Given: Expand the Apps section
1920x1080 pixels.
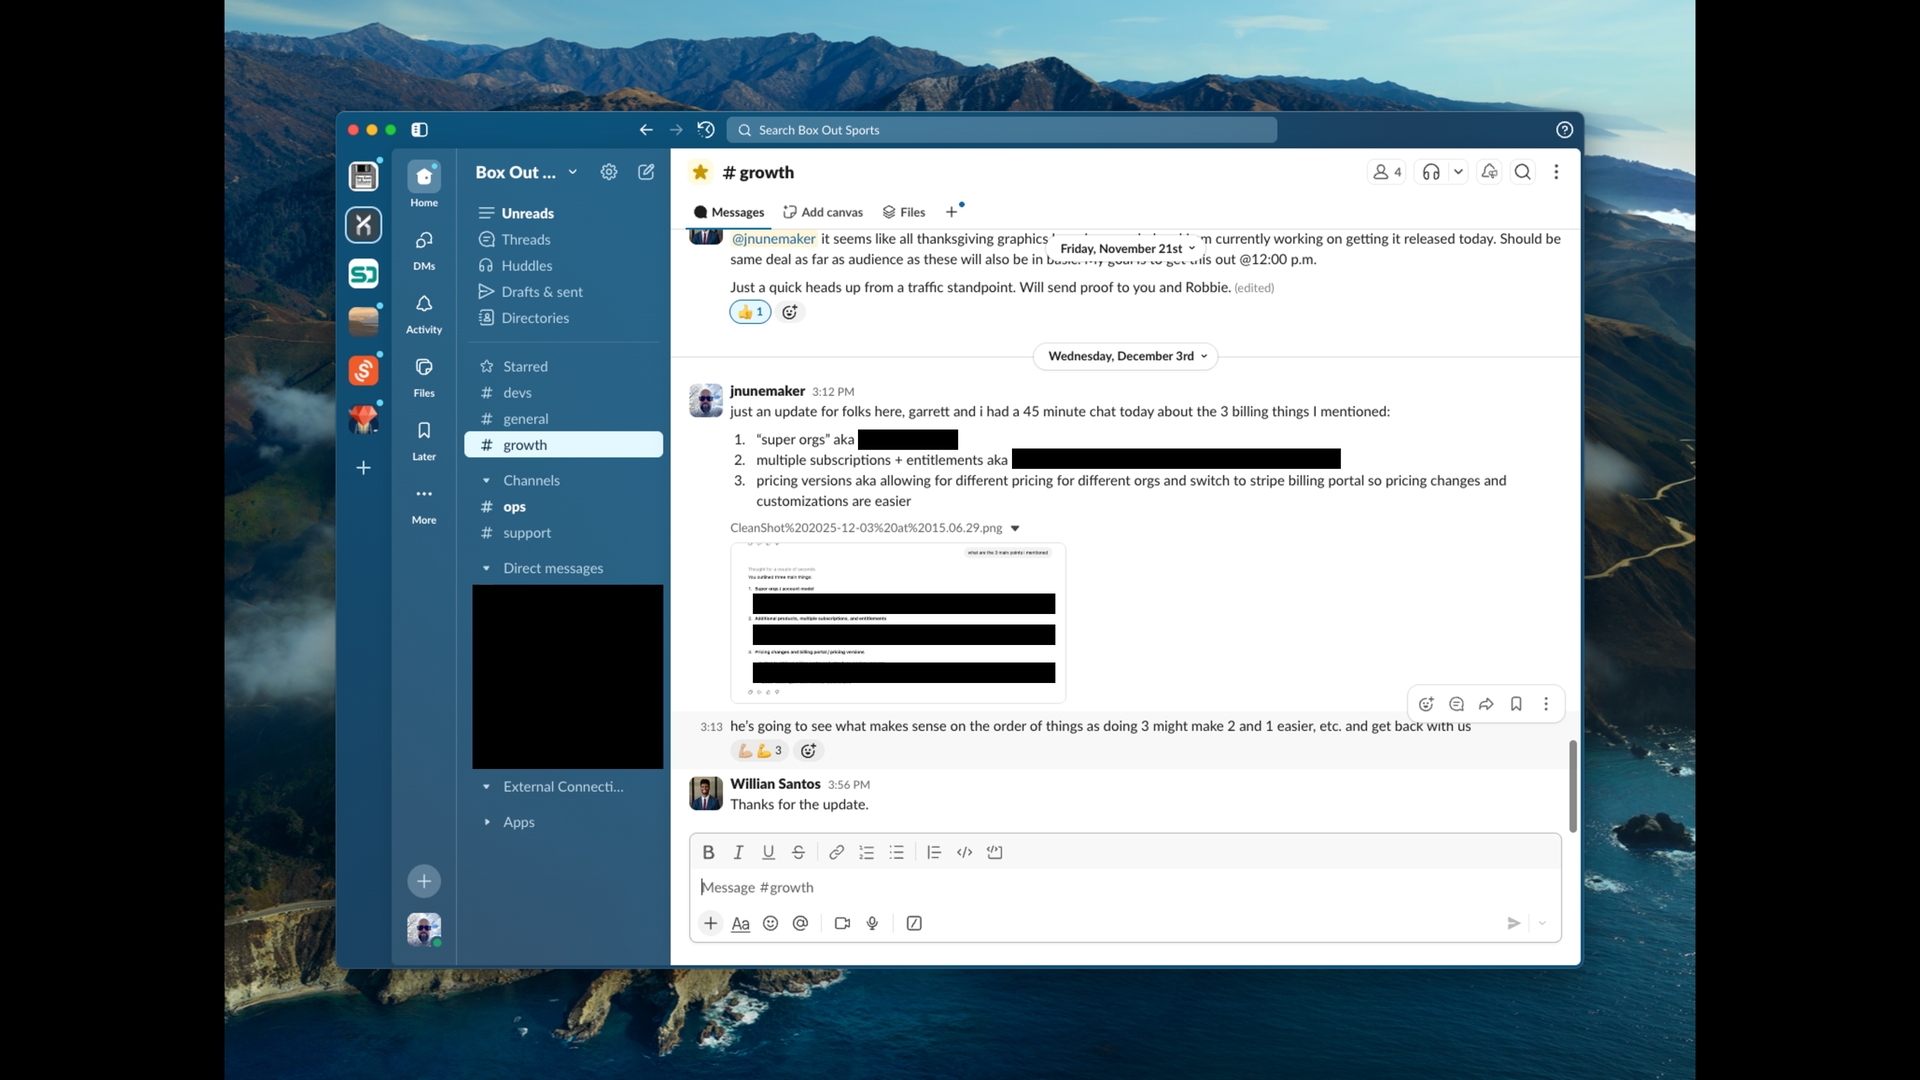Looking at the screenshot, I should click(x=486, y=822).
